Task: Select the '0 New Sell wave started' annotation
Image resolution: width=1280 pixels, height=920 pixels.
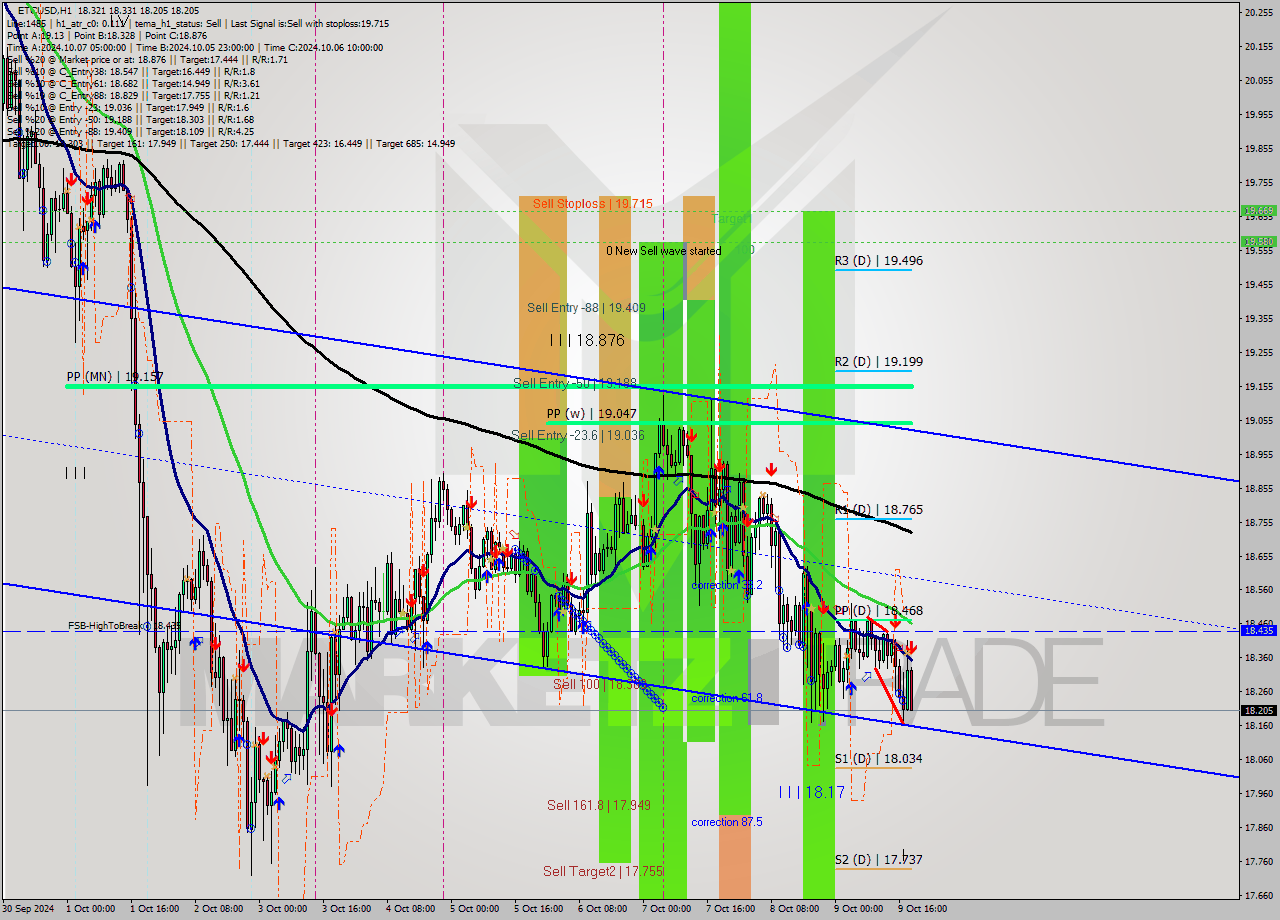Action: pos(663,251)
